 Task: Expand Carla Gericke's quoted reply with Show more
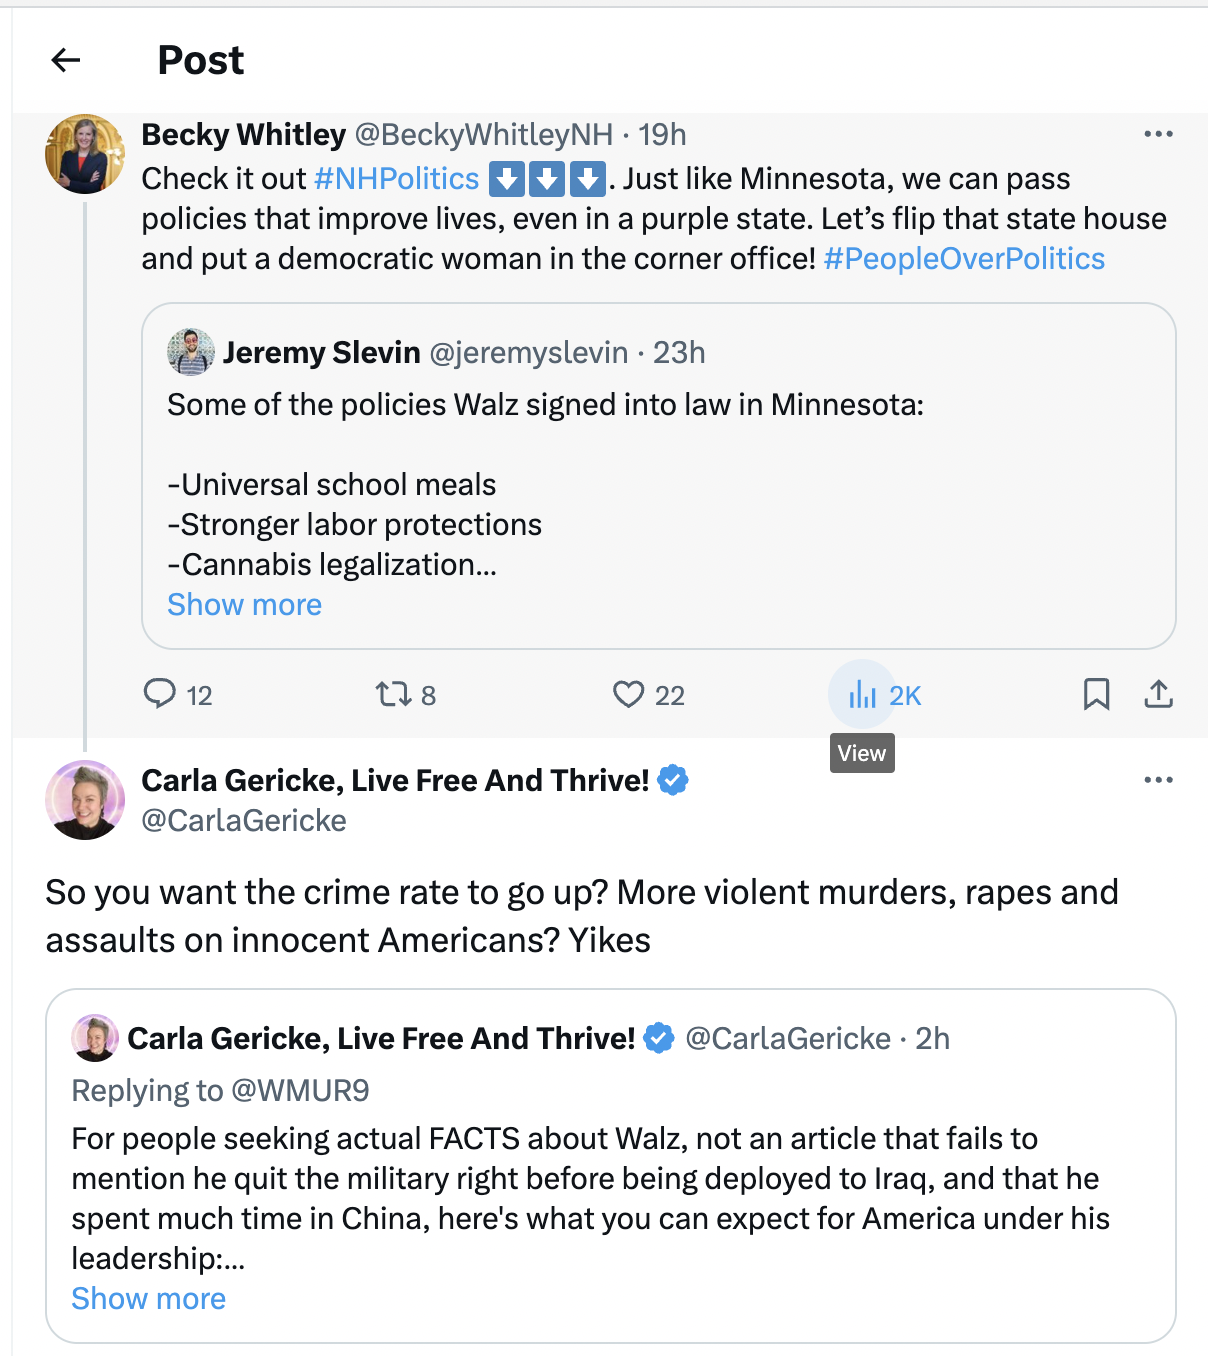[x=148, y=1299]
